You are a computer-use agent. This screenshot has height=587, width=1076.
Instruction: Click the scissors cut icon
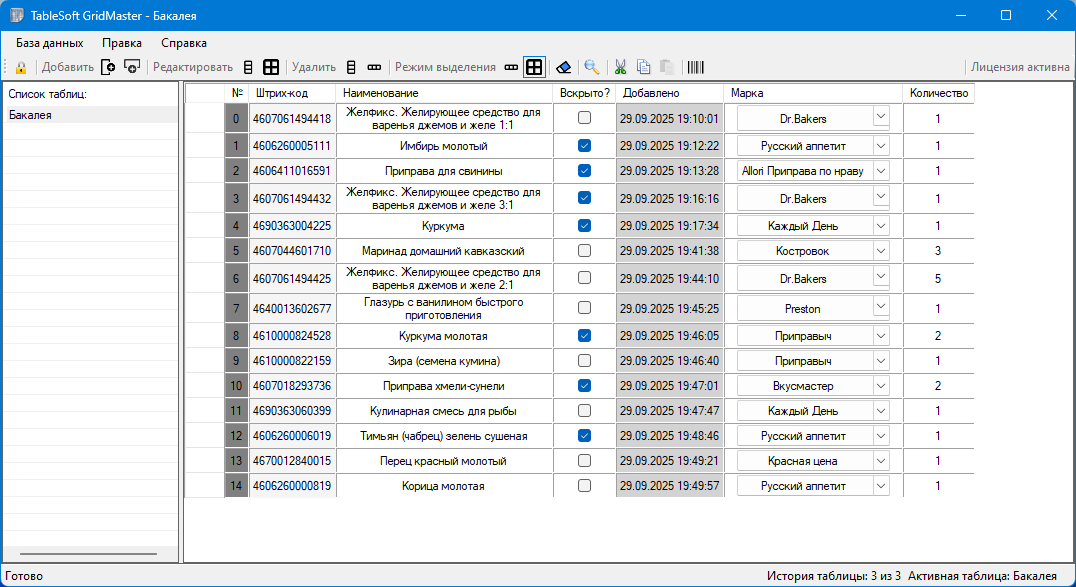(620, 68)
